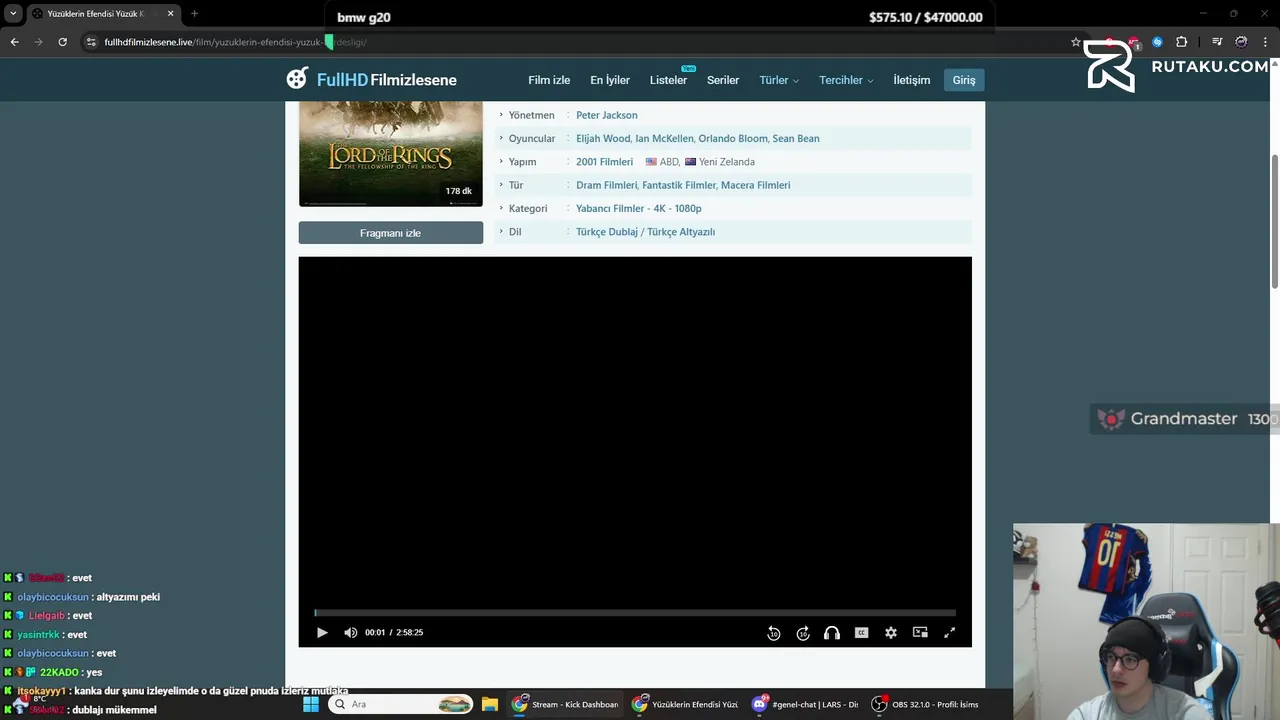Mute the video volume speaker icon
The image size is (1280, 720).
(x=350, y=633)
